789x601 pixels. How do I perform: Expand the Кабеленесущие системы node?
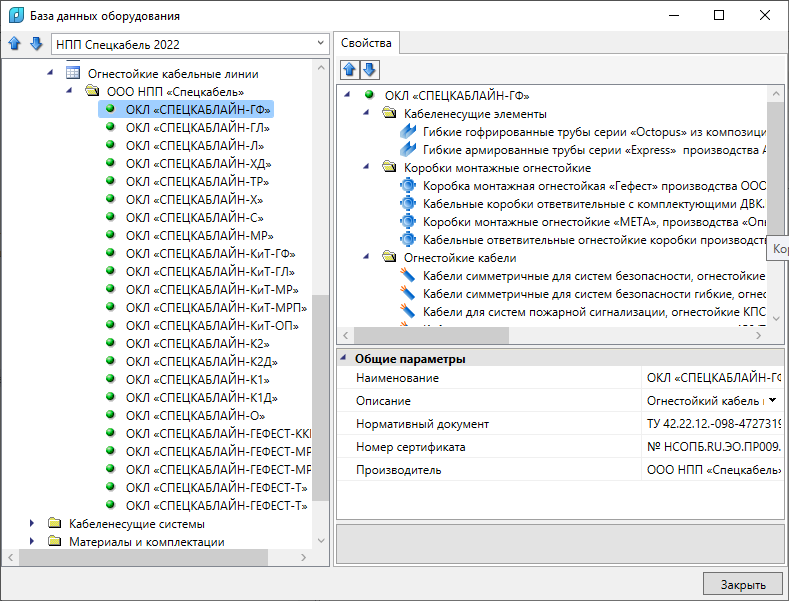click(x=32, y=523)
